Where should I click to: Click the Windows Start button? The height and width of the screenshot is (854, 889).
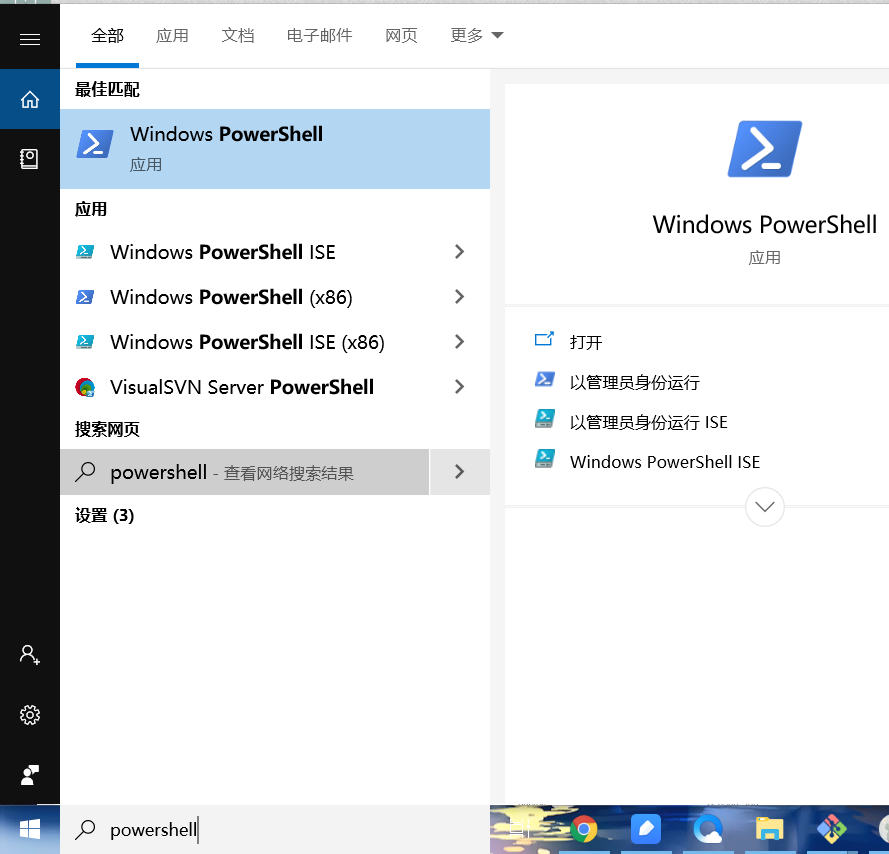click(x=29, y=830)
